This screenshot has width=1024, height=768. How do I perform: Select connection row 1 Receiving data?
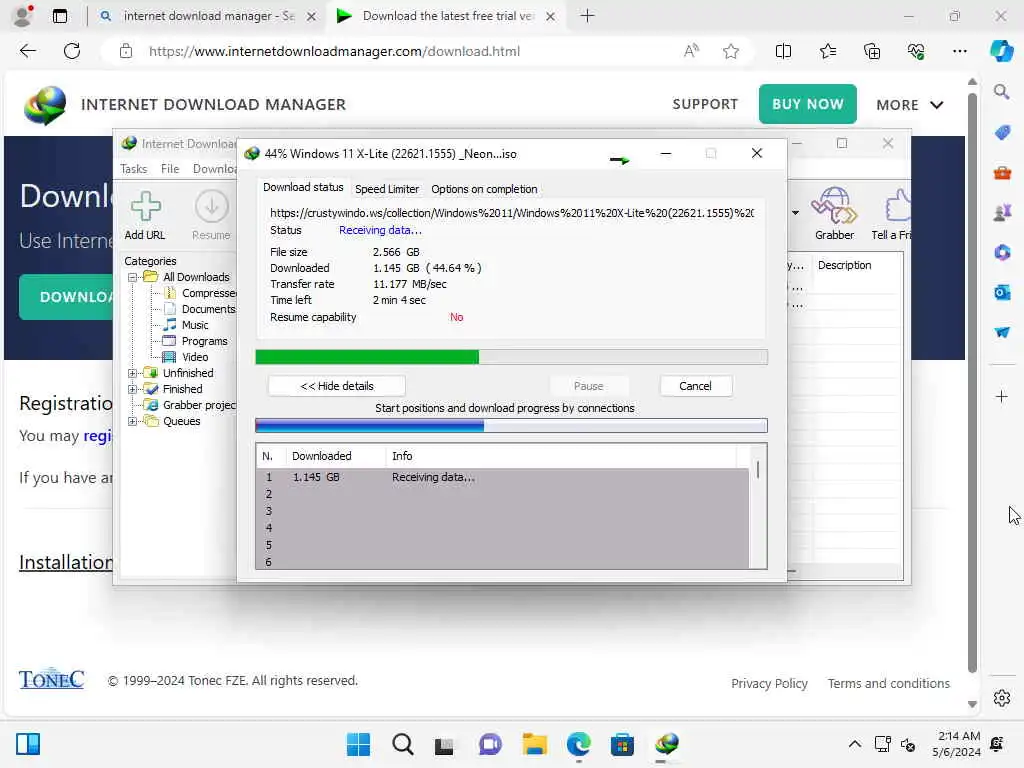tap(502, 477)
